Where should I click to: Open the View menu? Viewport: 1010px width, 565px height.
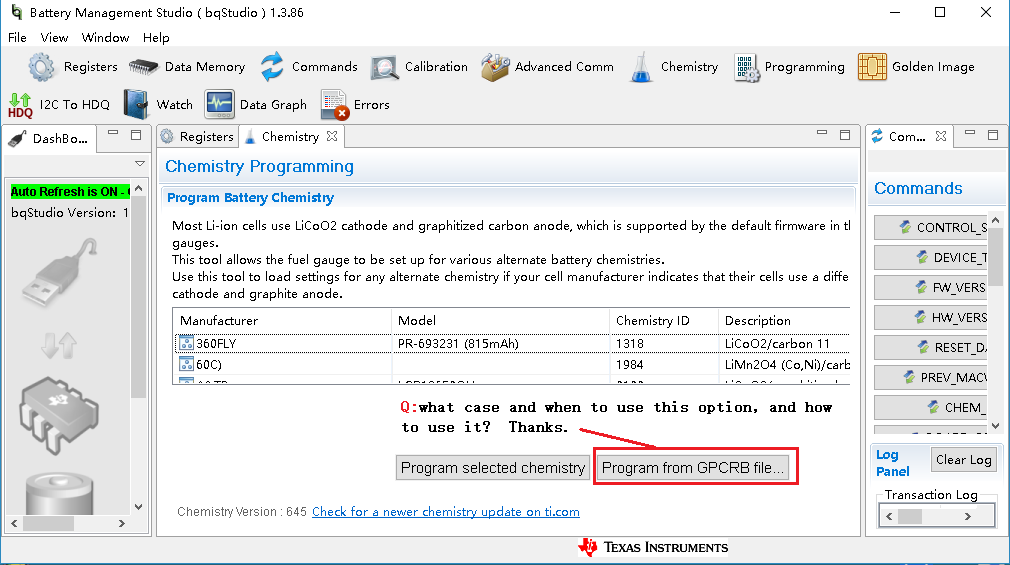pyautogui.click(x=54, y=38)
